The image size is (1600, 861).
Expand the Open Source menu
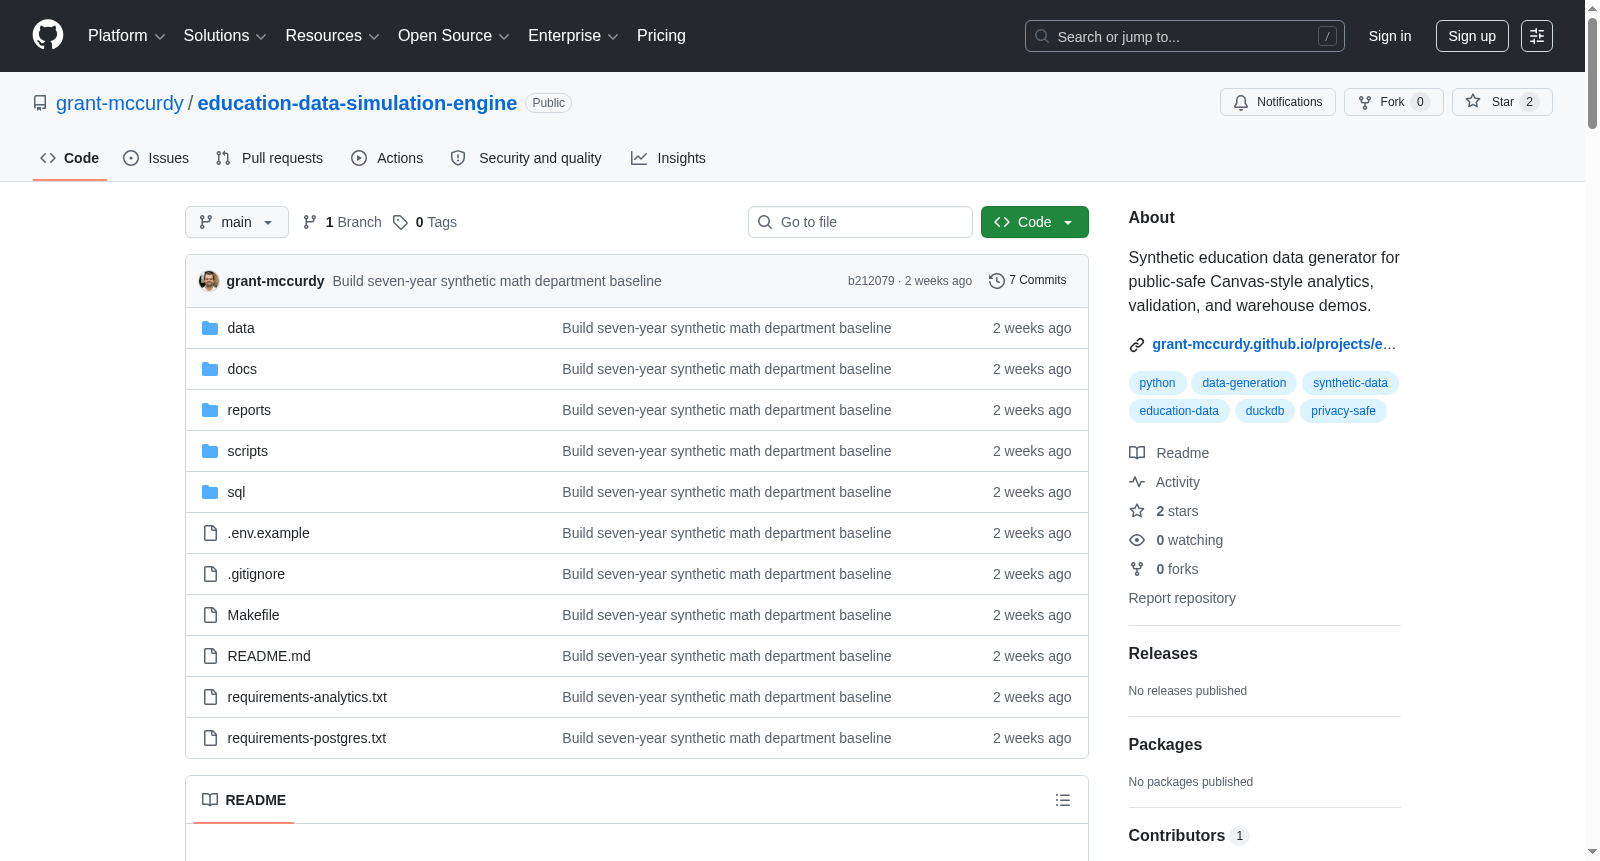(454, 36)
